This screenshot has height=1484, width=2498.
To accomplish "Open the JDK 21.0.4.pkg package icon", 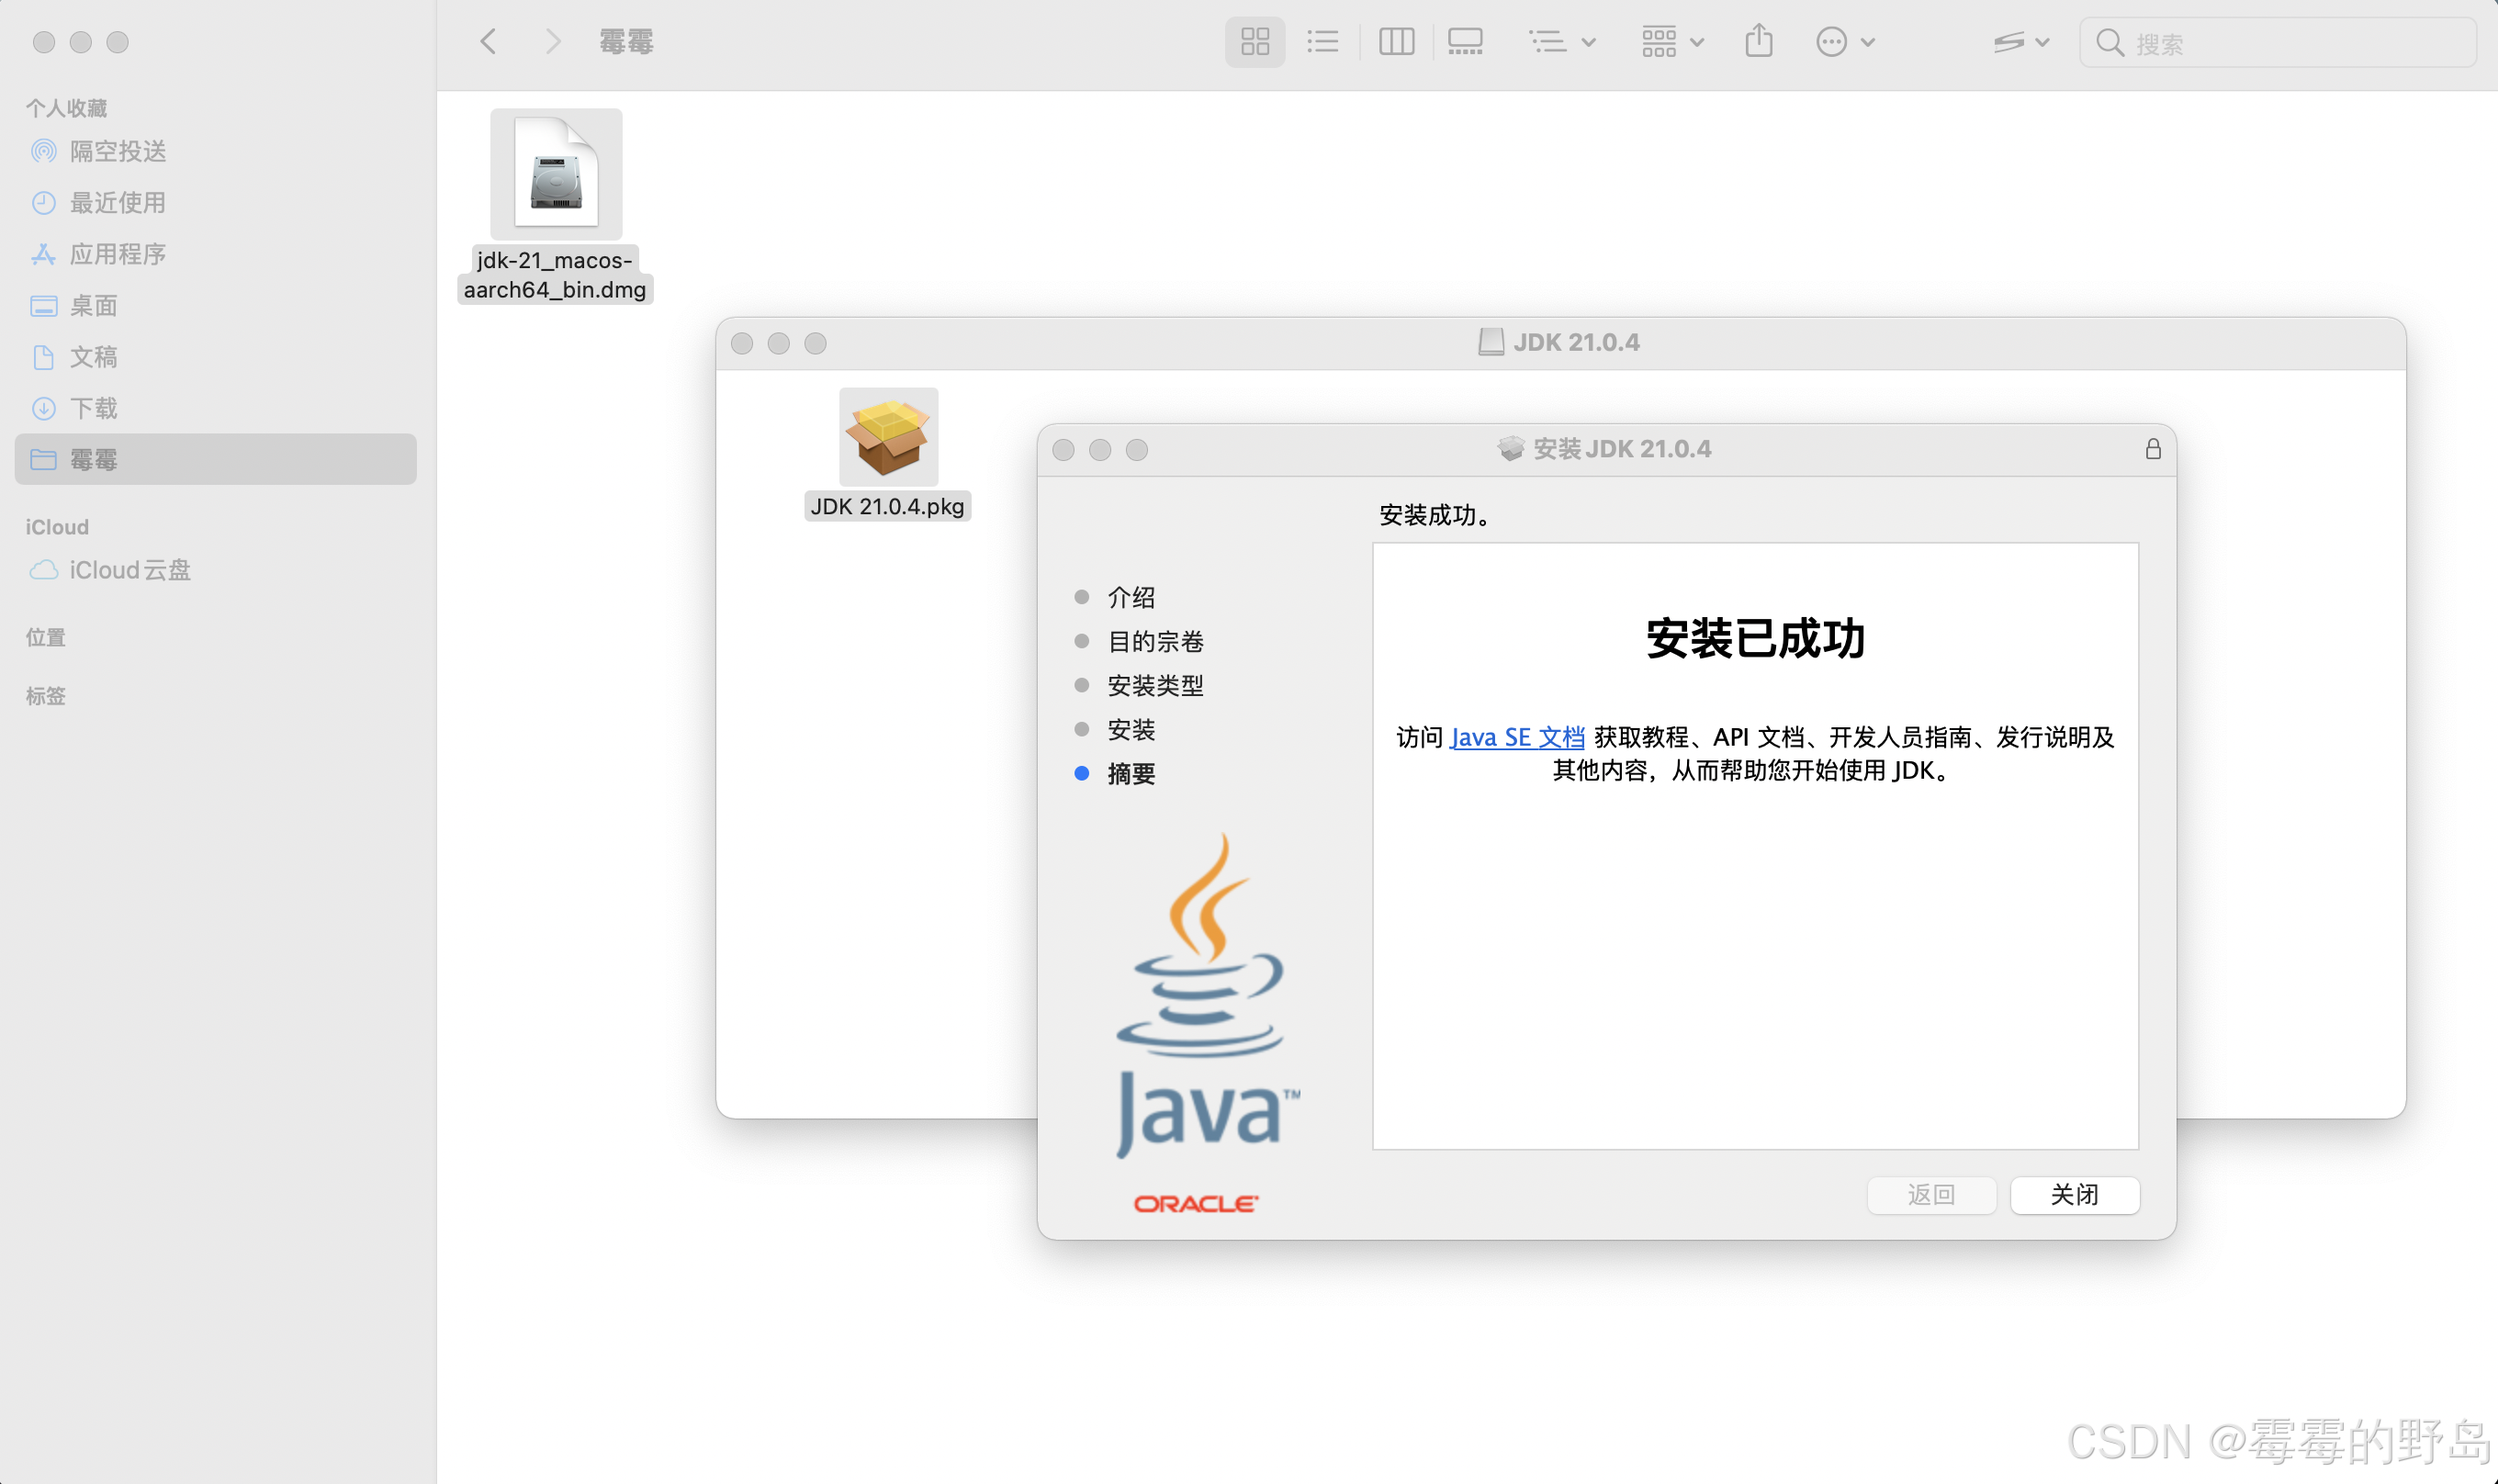I will pyautogui.click(x=887, y=437).
